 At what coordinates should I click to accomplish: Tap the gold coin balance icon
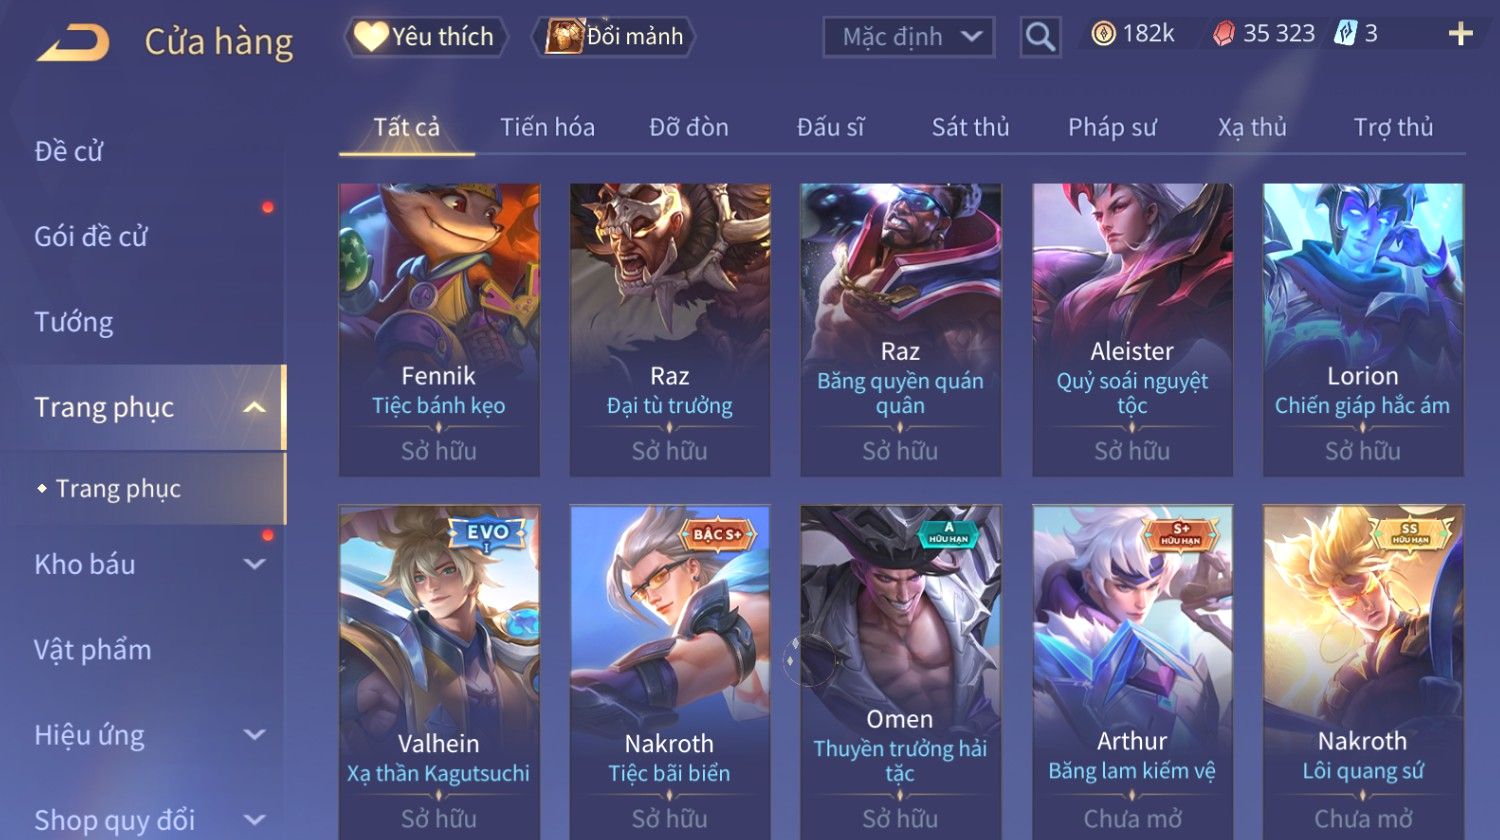(1103, 34)
